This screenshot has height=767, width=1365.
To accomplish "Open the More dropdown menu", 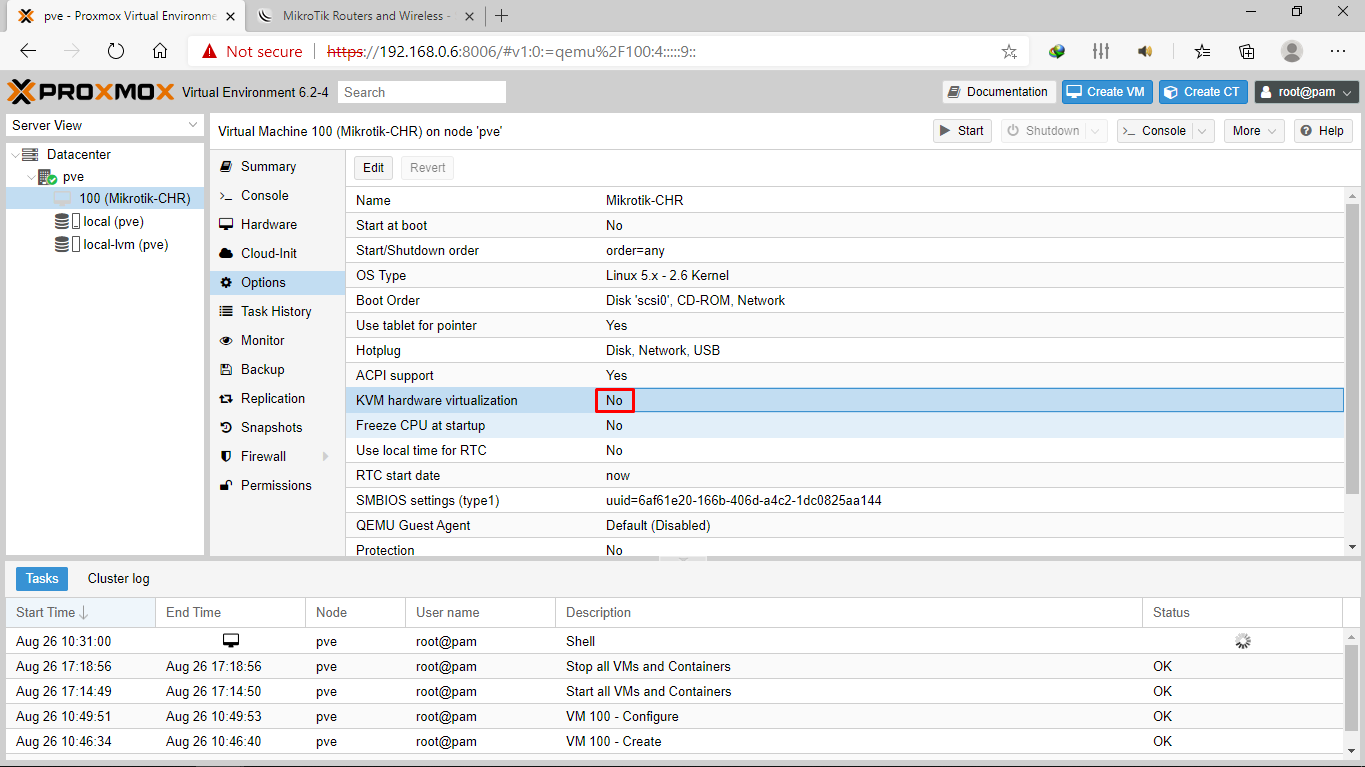I will (x=1253, y=130).
